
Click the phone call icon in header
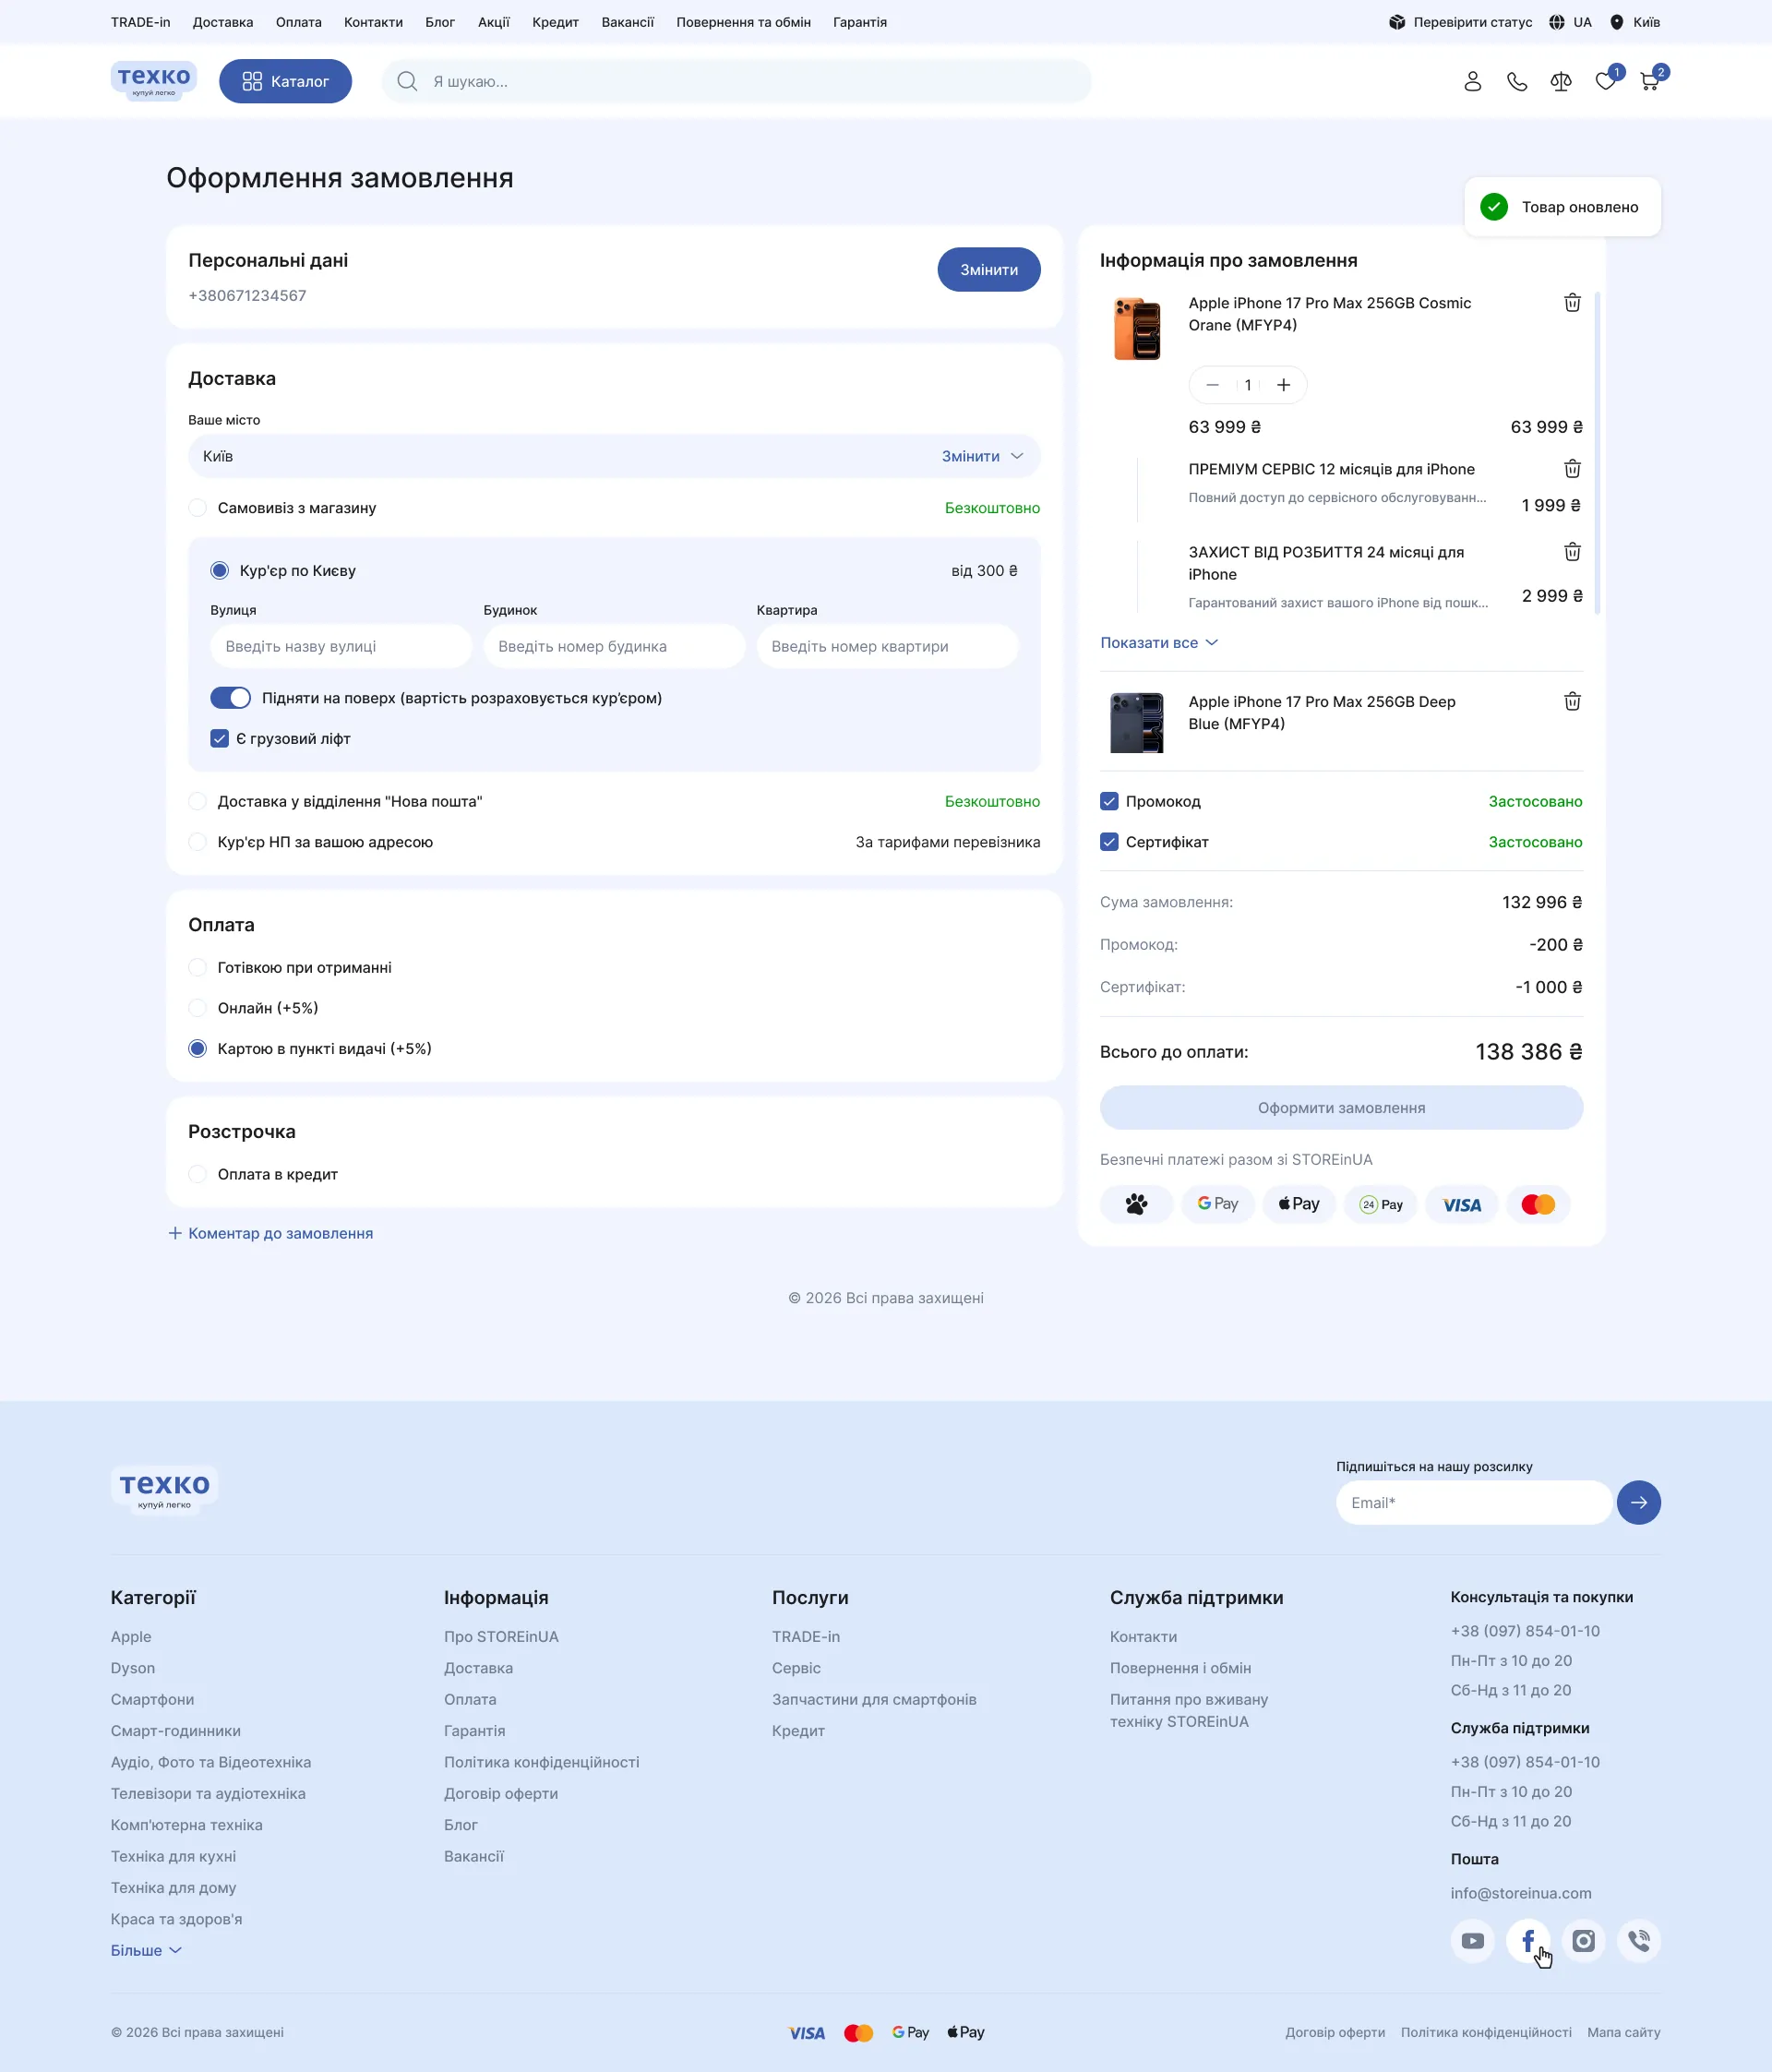click(x=1516, y=81)
